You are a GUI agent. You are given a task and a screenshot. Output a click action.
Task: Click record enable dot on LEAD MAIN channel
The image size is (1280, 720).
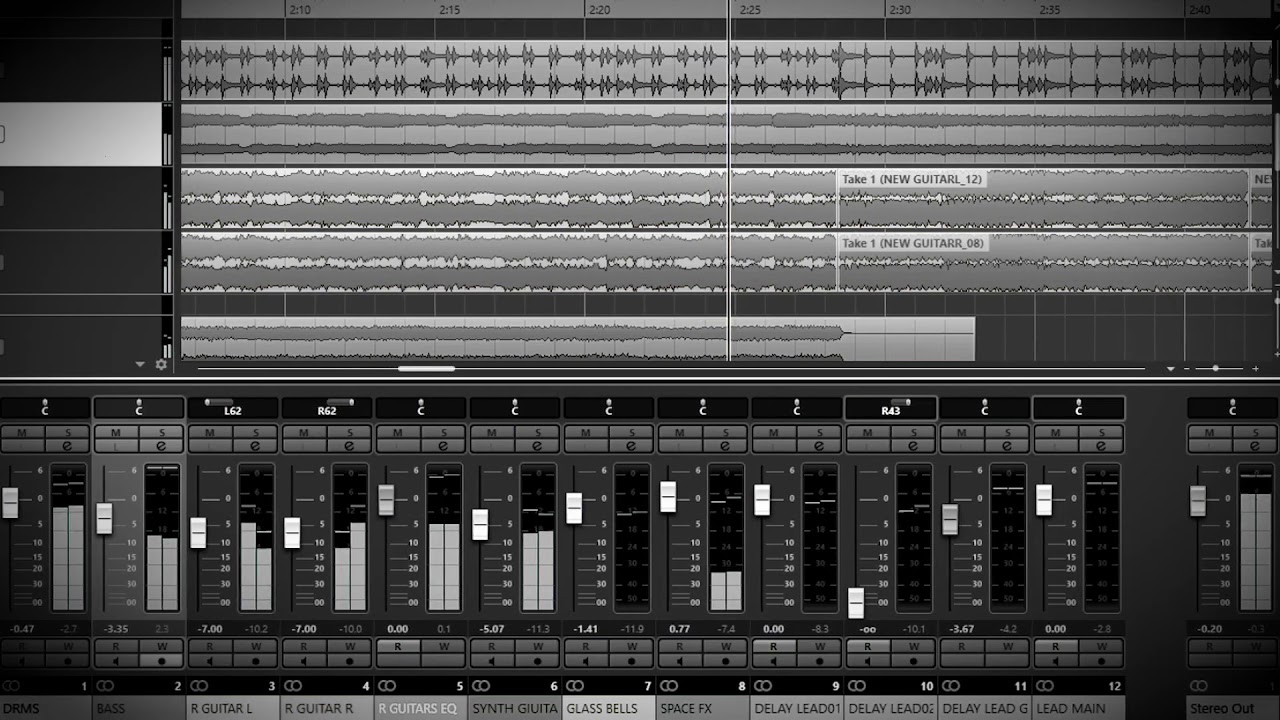1102,661
